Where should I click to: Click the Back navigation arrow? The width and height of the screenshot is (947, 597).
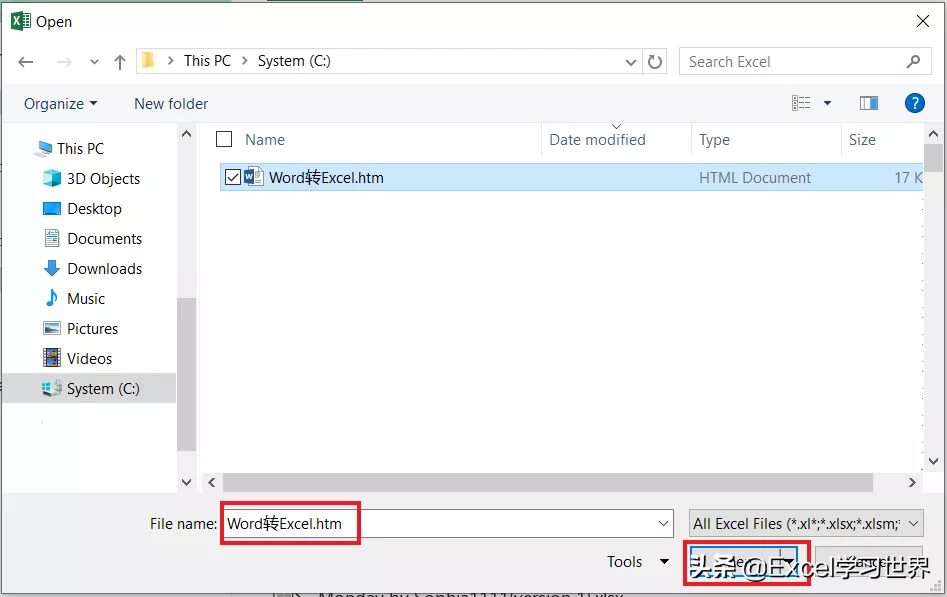[25, 62]
